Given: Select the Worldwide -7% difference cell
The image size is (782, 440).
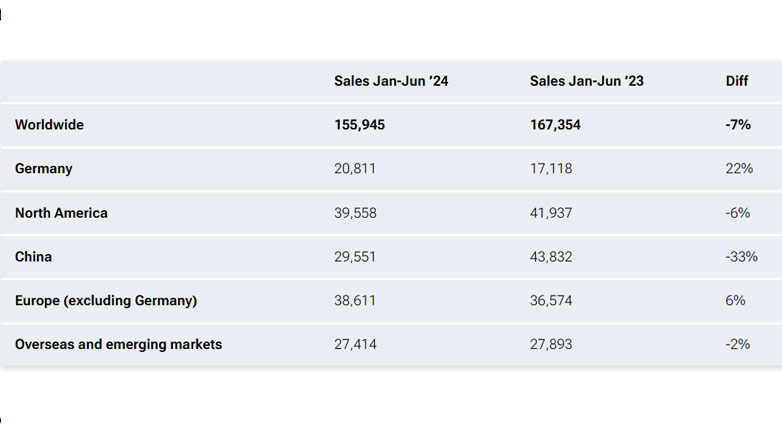Looking at the screenshot, I should click(x=739, y=125).
